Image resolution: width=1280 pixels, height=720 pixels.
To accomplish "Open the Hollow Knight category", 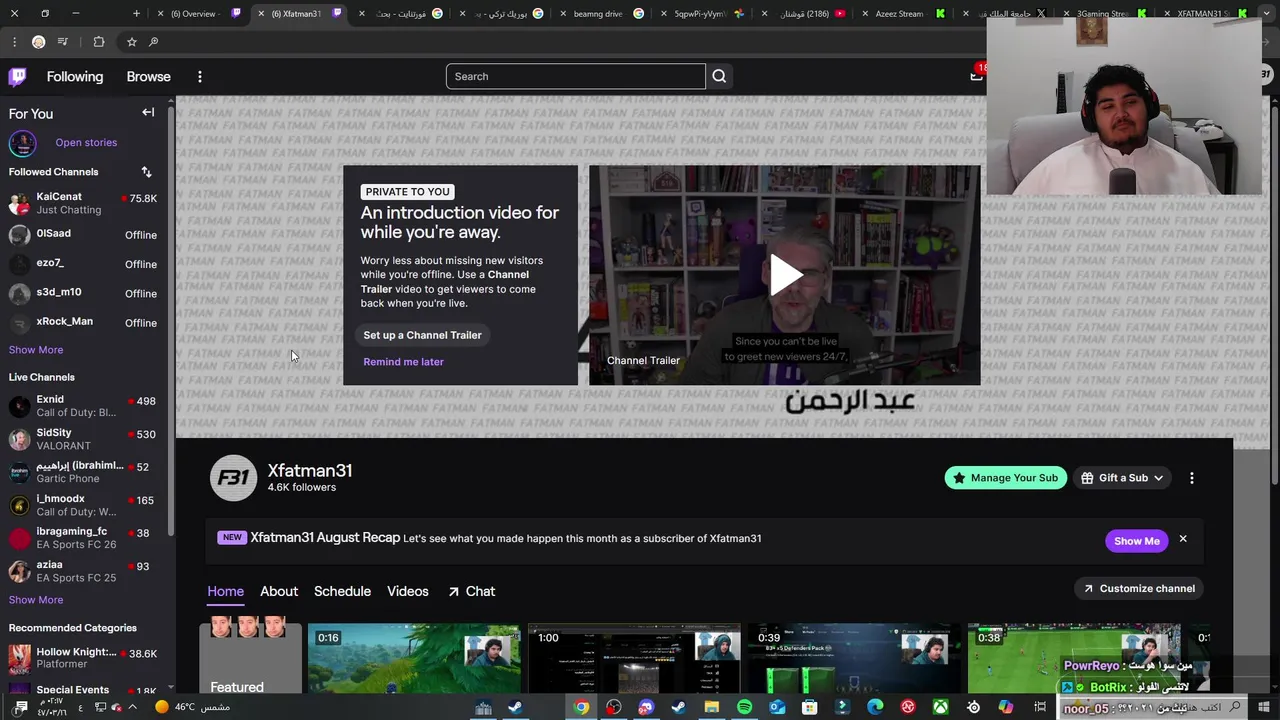I will point(84,658).
